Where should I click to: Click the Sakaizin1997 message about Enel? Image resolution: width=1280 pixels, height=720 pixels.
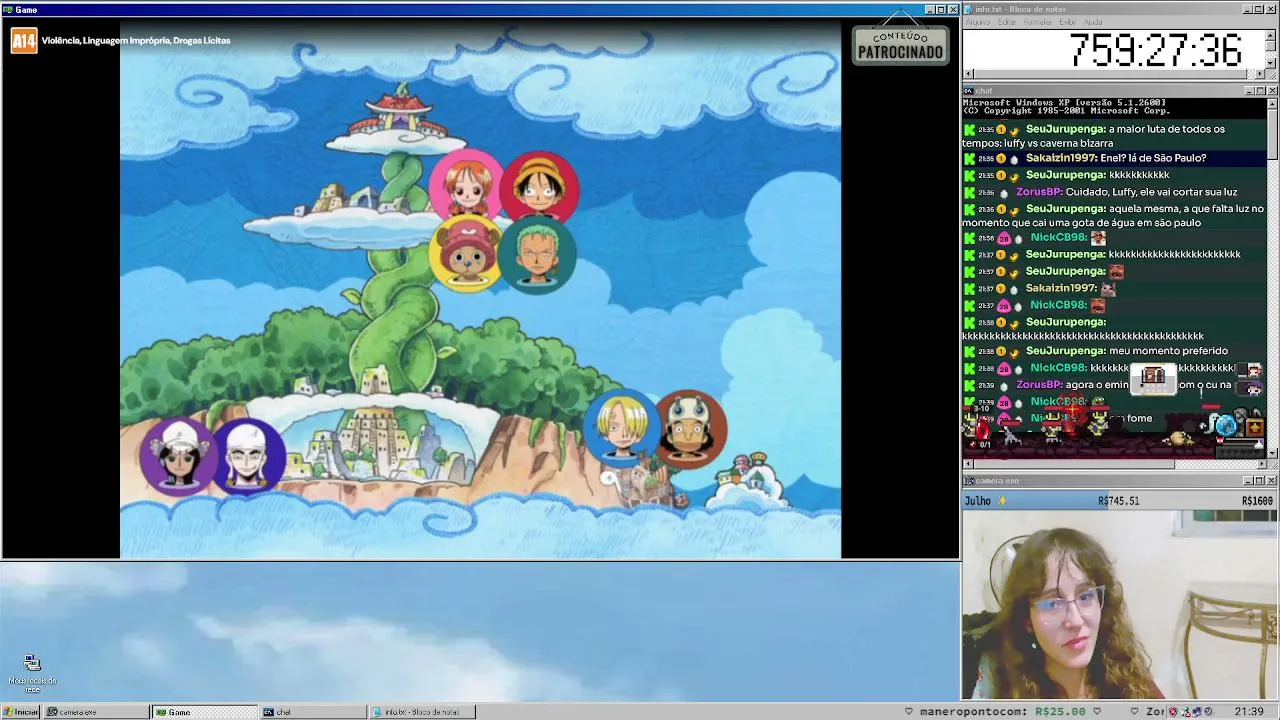coord(1116,158)
